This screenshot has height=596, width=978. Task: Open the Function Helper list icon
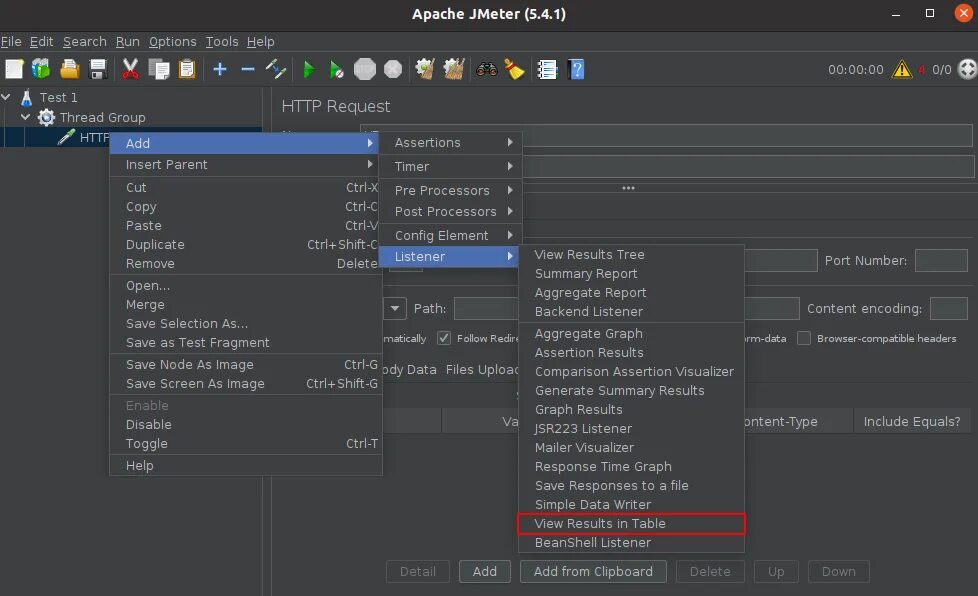(x=547, y=69)
